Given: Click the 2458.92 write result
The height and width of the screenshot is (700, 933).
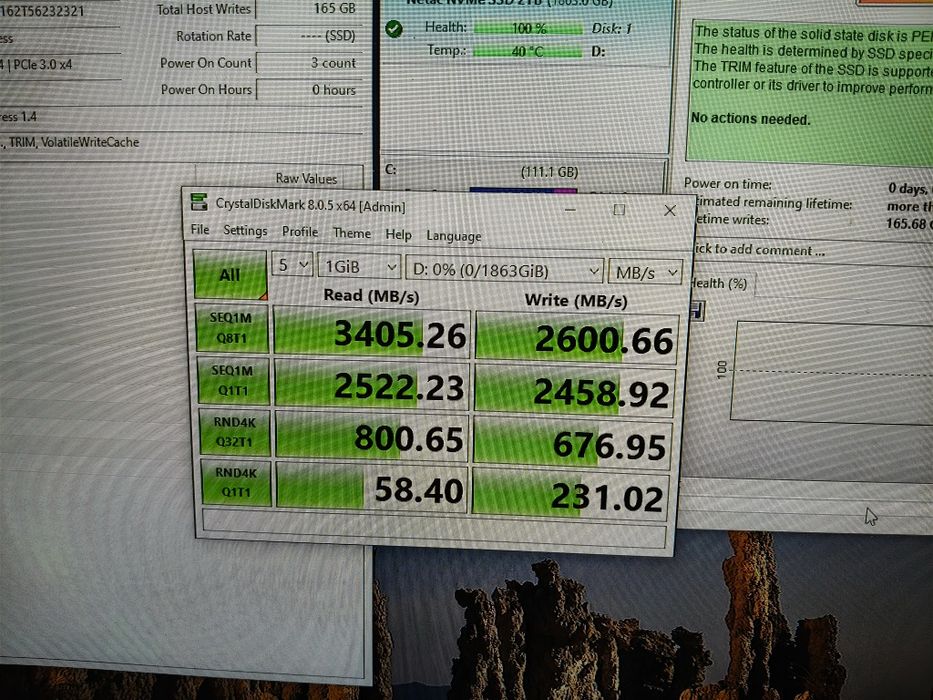Looking at the screenshot, I should [575, 392].
